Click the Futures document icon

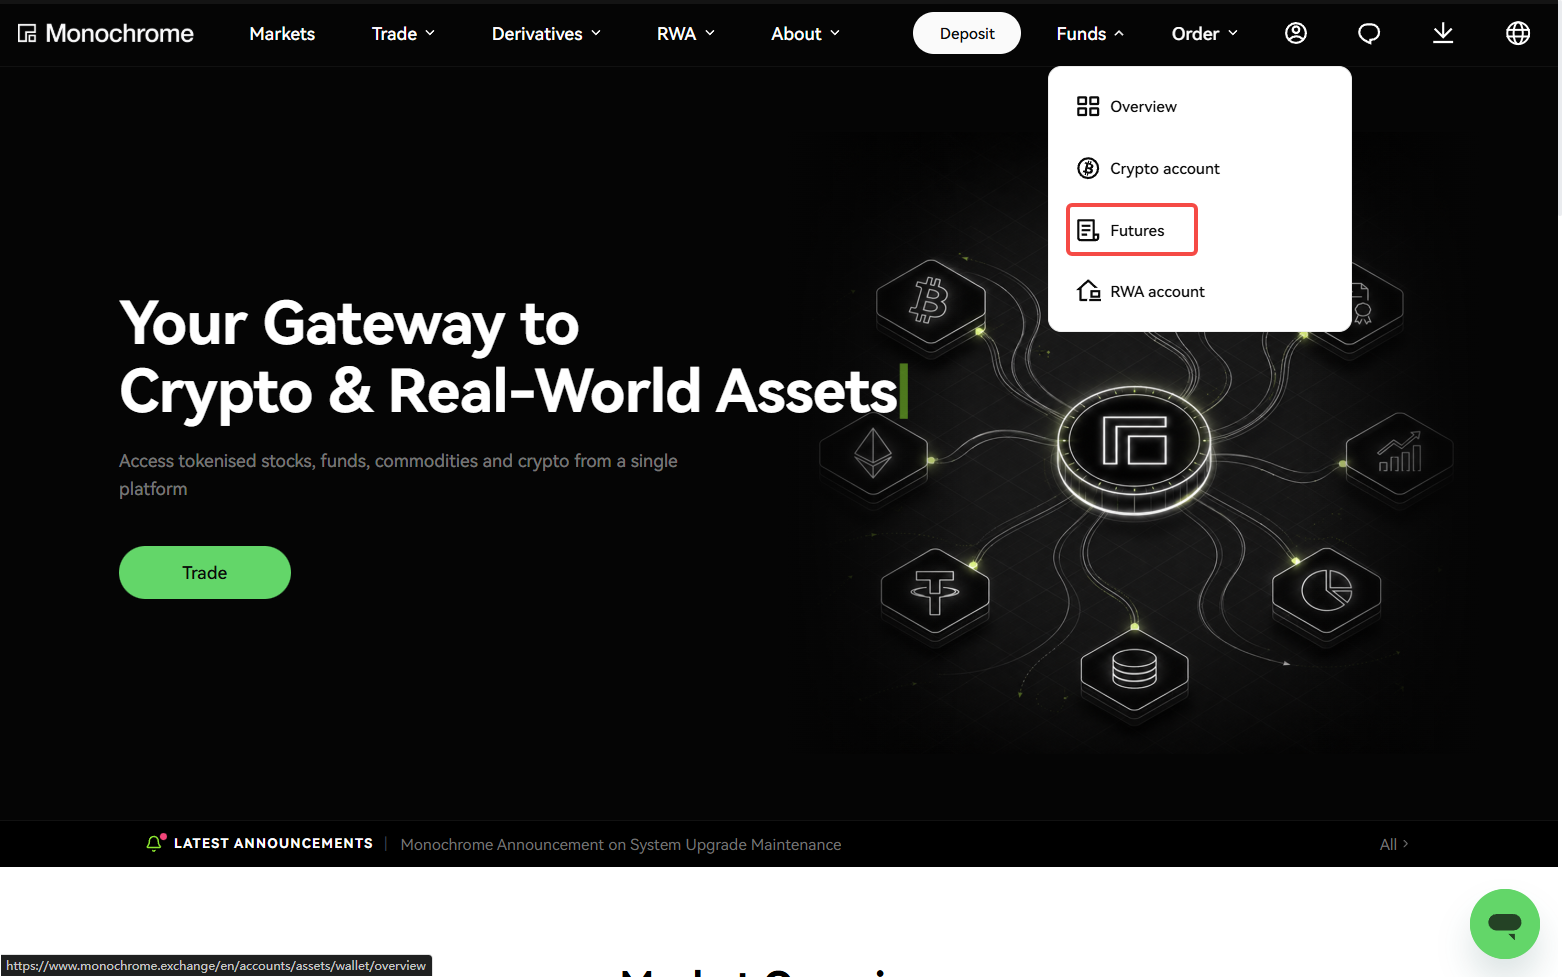pyautogui.click(x=1088, y=230)
